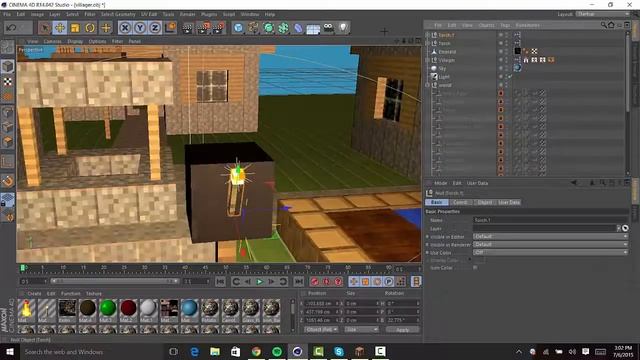Select the Model mode cube icon
Viewport: 640px width, 360px height.
click(x=7, y=66)
